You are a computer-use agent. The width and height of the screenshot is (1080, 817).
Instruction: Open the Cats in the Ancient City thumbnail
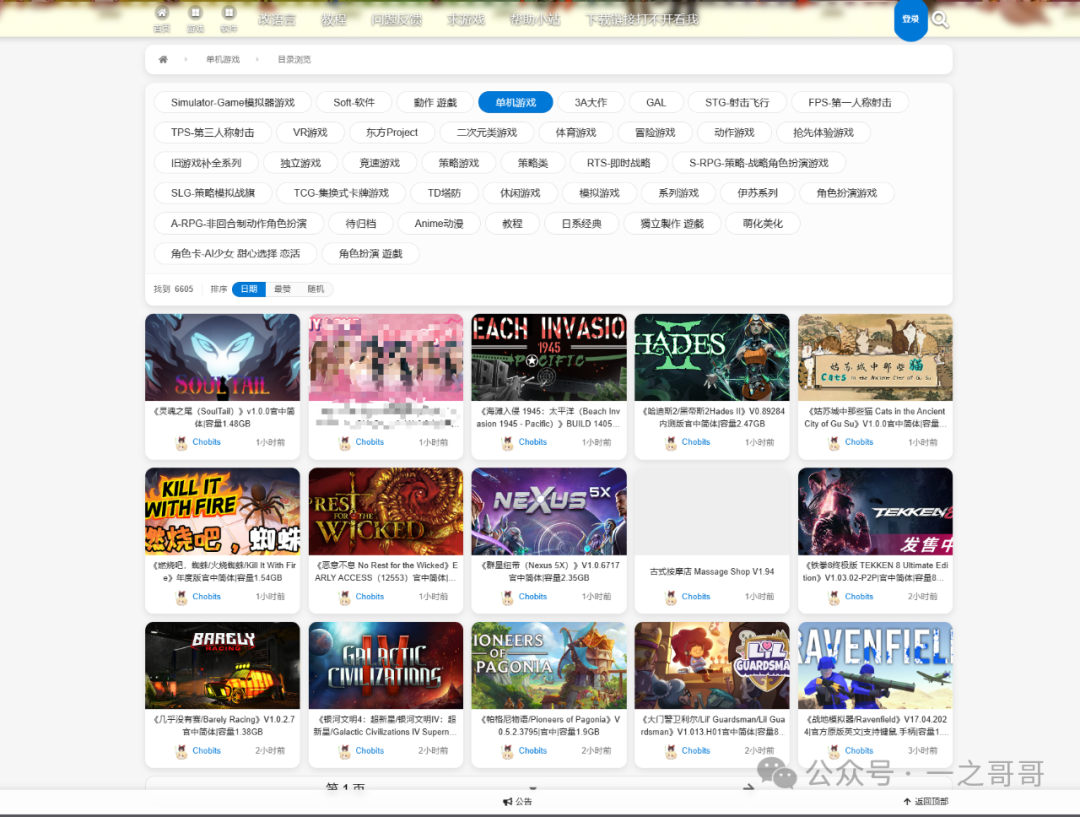pyautogui.click(x=875, y=358)
